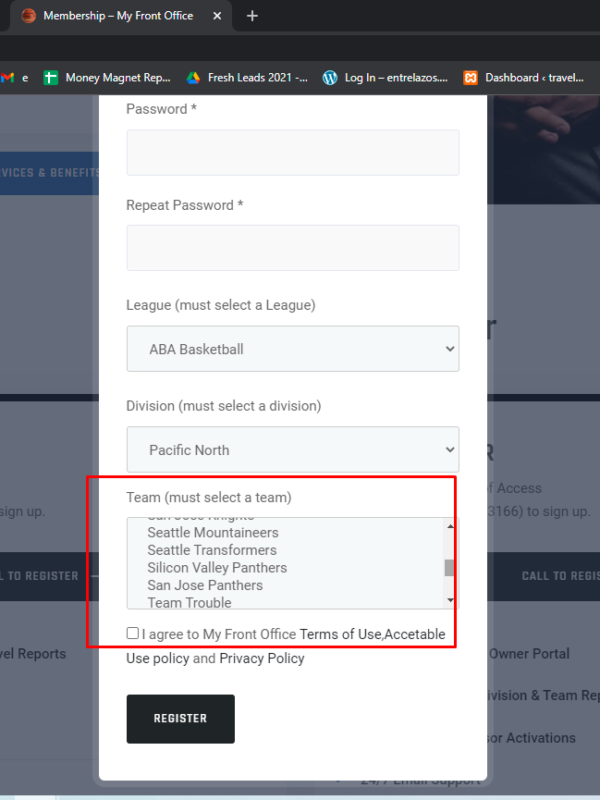Click team list scroll down arrow
This screenshot has height=800, width=600.
click(450, 600)
